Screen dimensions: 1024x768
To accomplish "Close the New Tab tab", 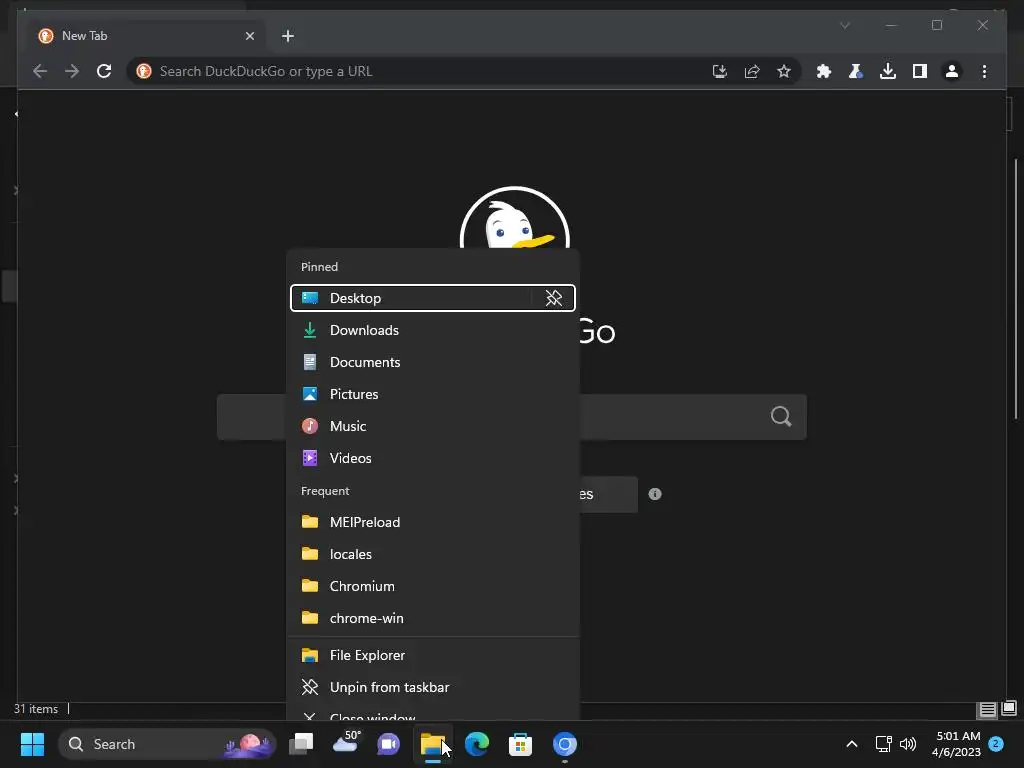I will coord(249,36).
